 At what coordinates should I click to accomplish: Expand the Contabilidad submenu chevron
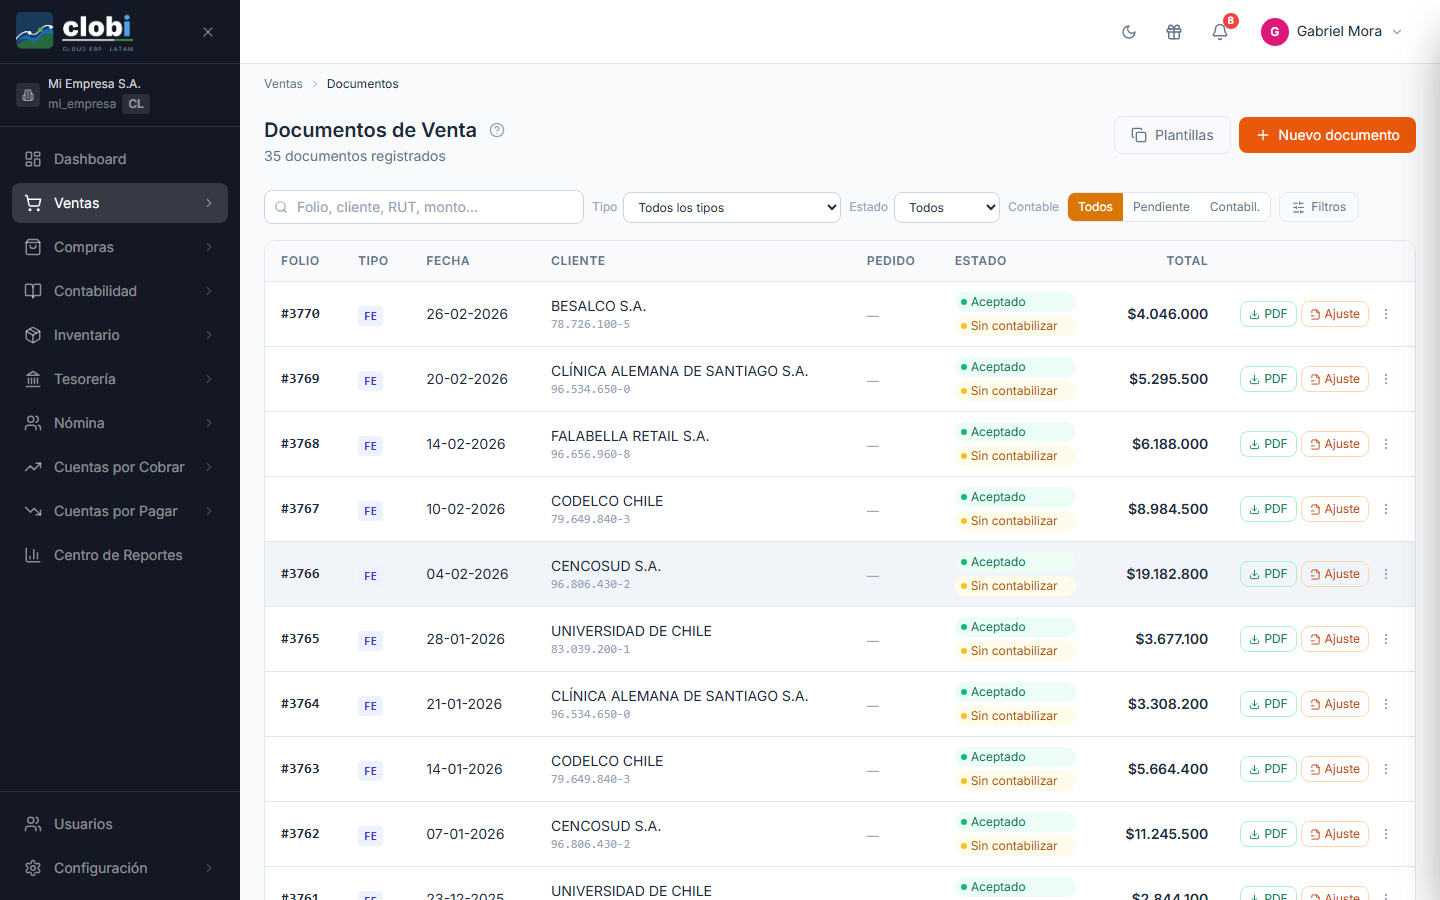click(209, 291)
